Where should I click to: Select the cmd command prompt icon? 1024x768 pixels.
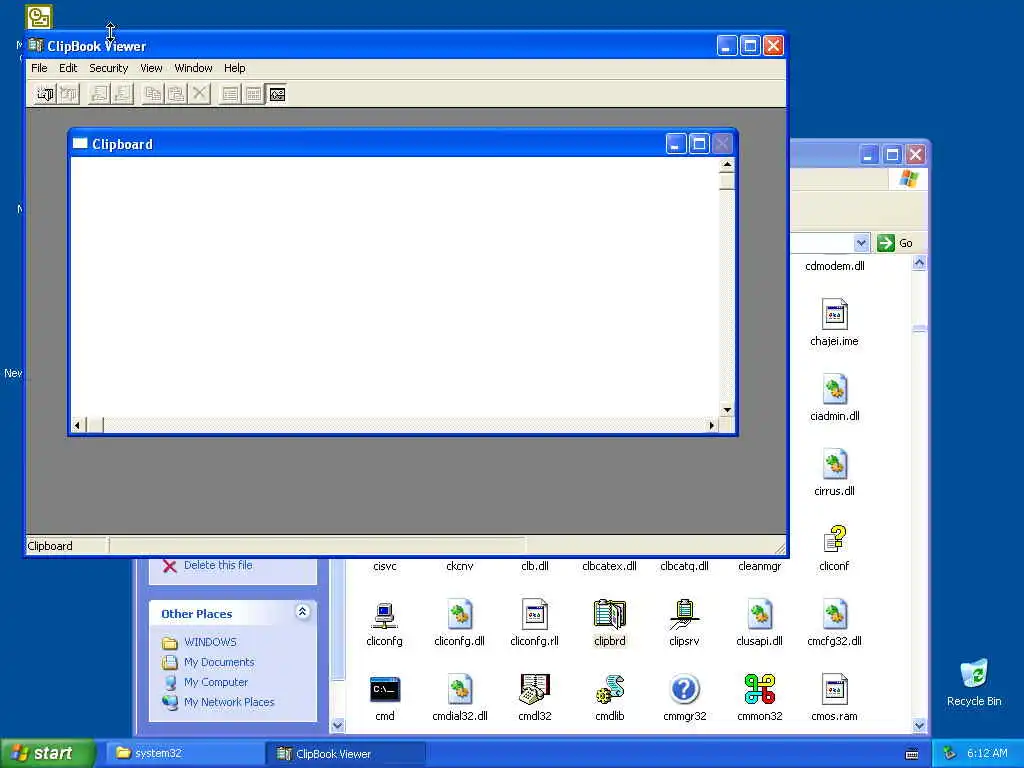tap(385, 690)
